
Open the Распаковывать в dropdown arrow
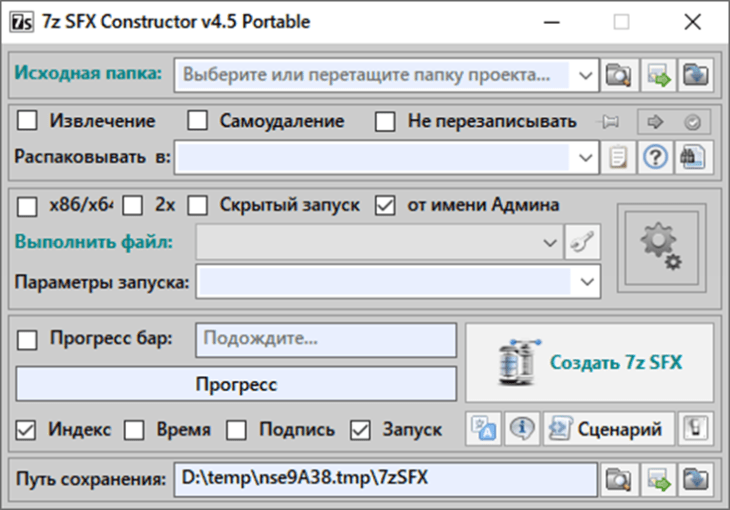(x=585, y=157)
